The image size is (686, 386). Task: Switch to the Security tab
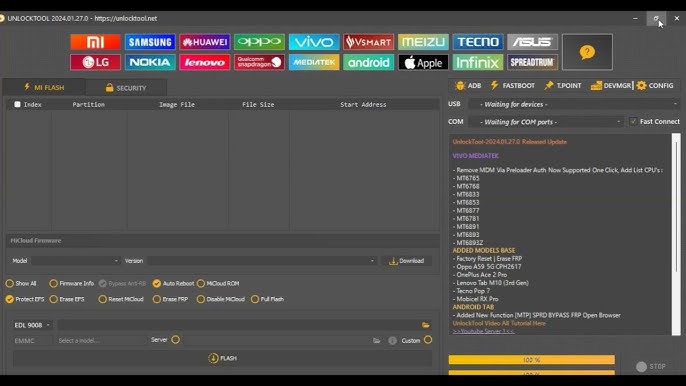pos(126,88)
